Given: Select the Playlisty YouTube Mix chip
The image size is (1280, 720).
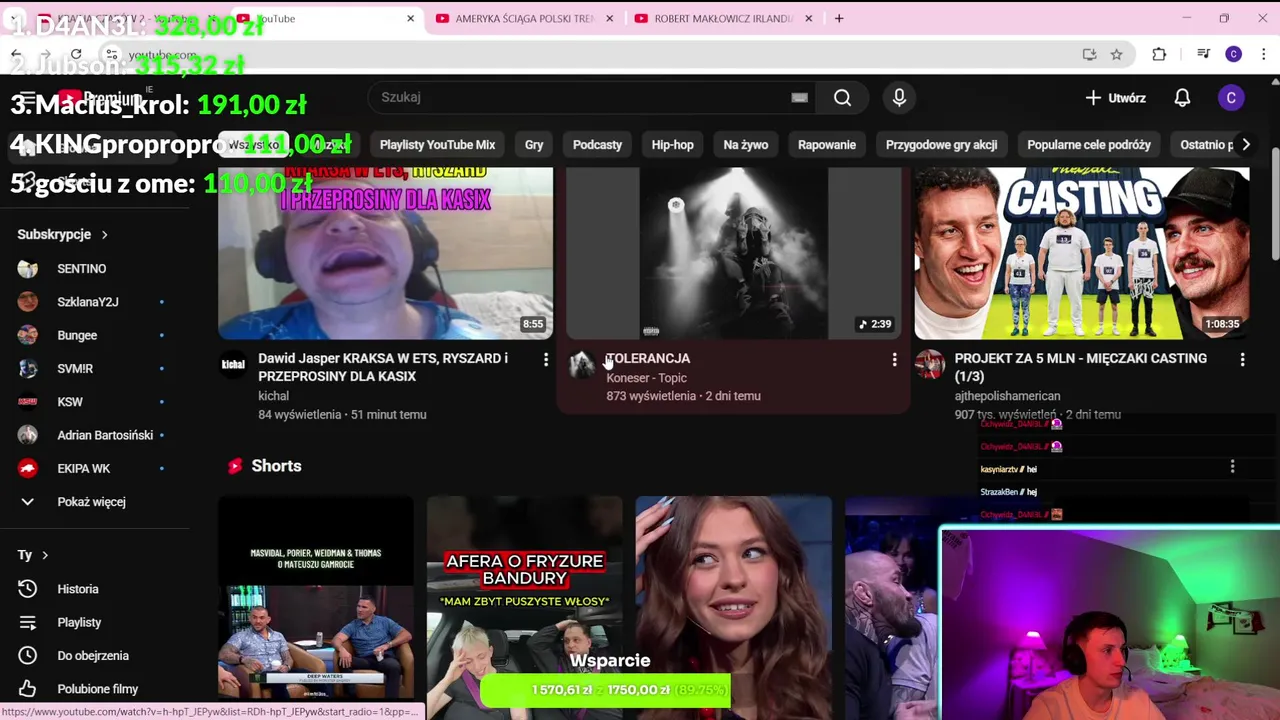Looking at the screenshot, I should point(437,144).
